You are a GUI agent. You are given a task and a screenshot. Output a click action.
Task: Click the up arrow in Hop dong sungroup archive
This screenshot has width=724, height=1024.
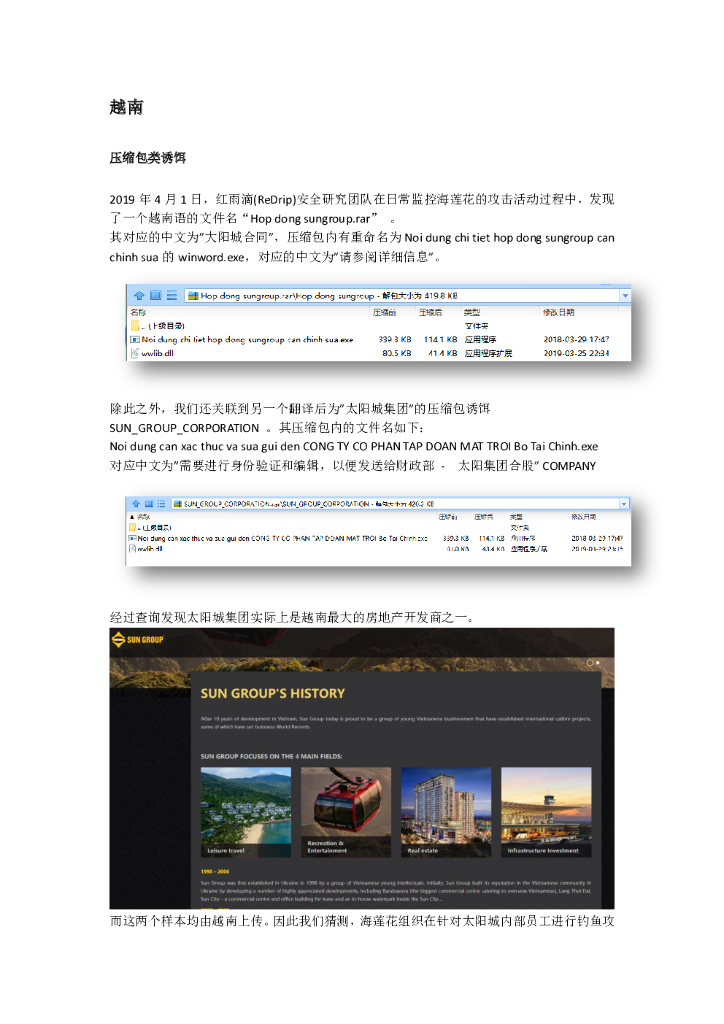click(138, 295)
